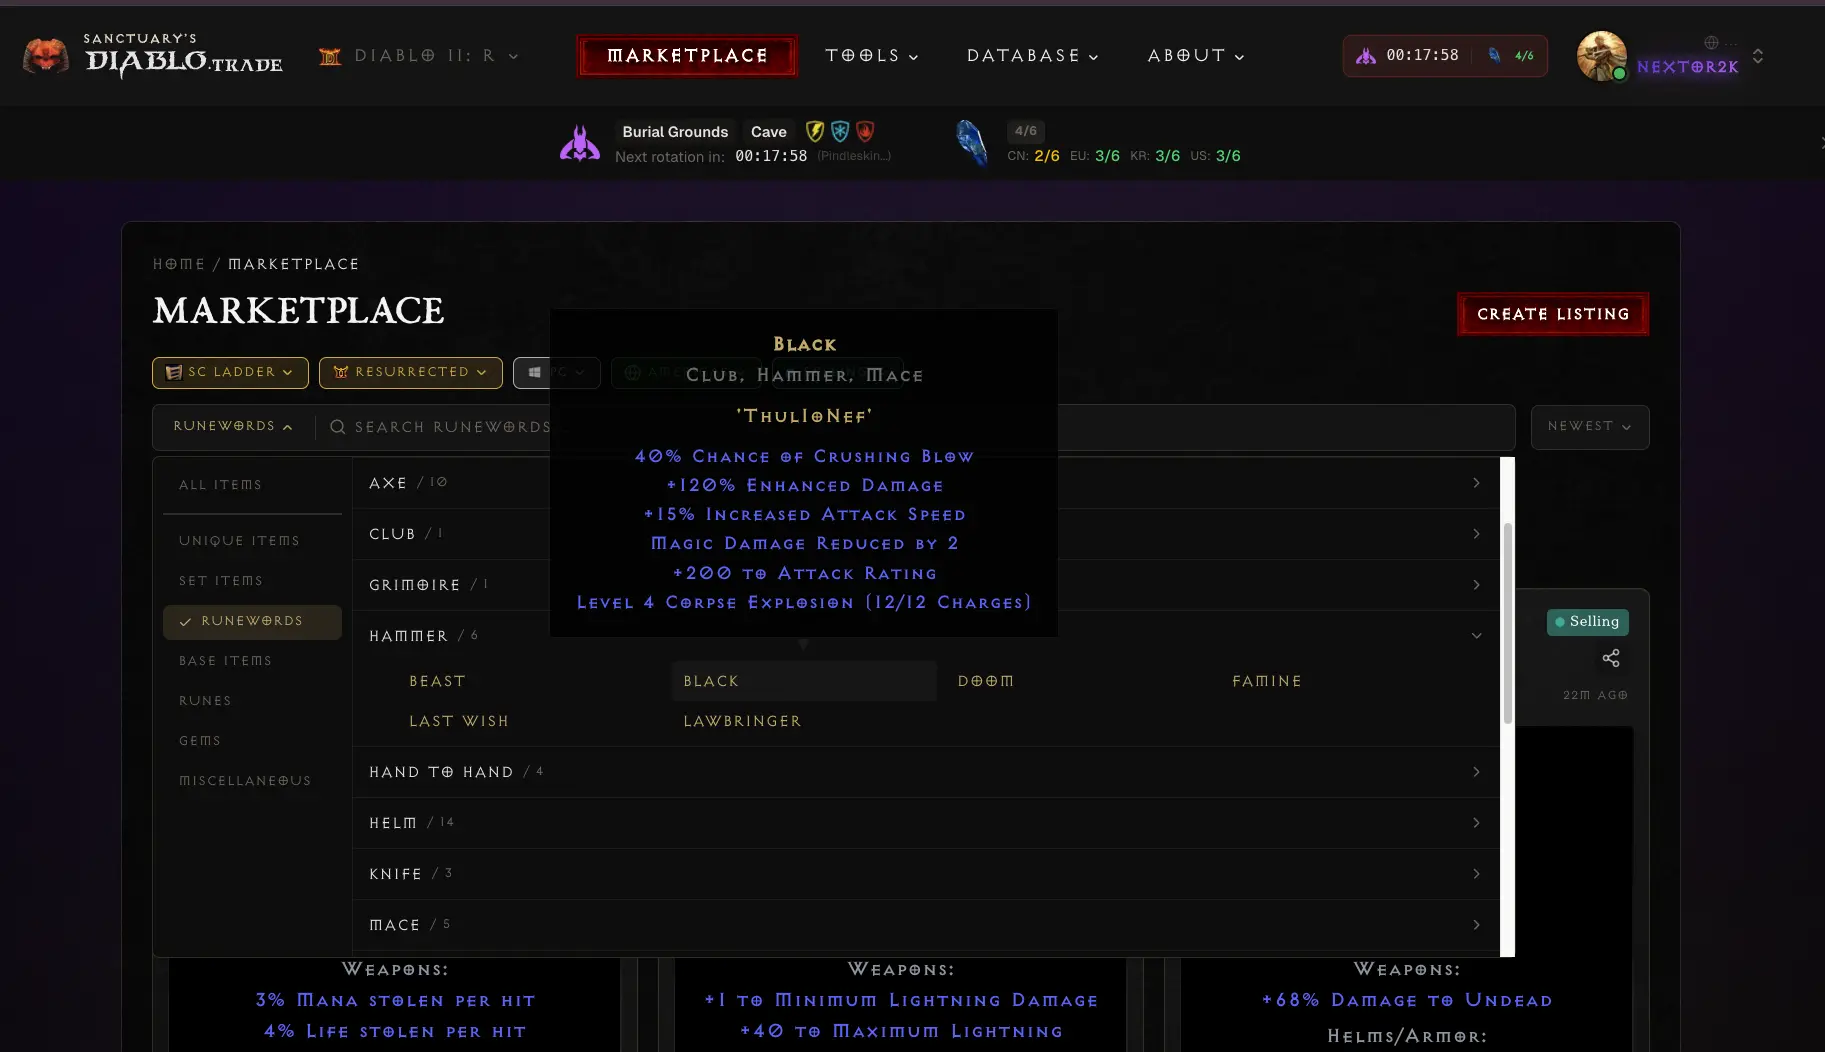Click the share icon on listing

1610,658
